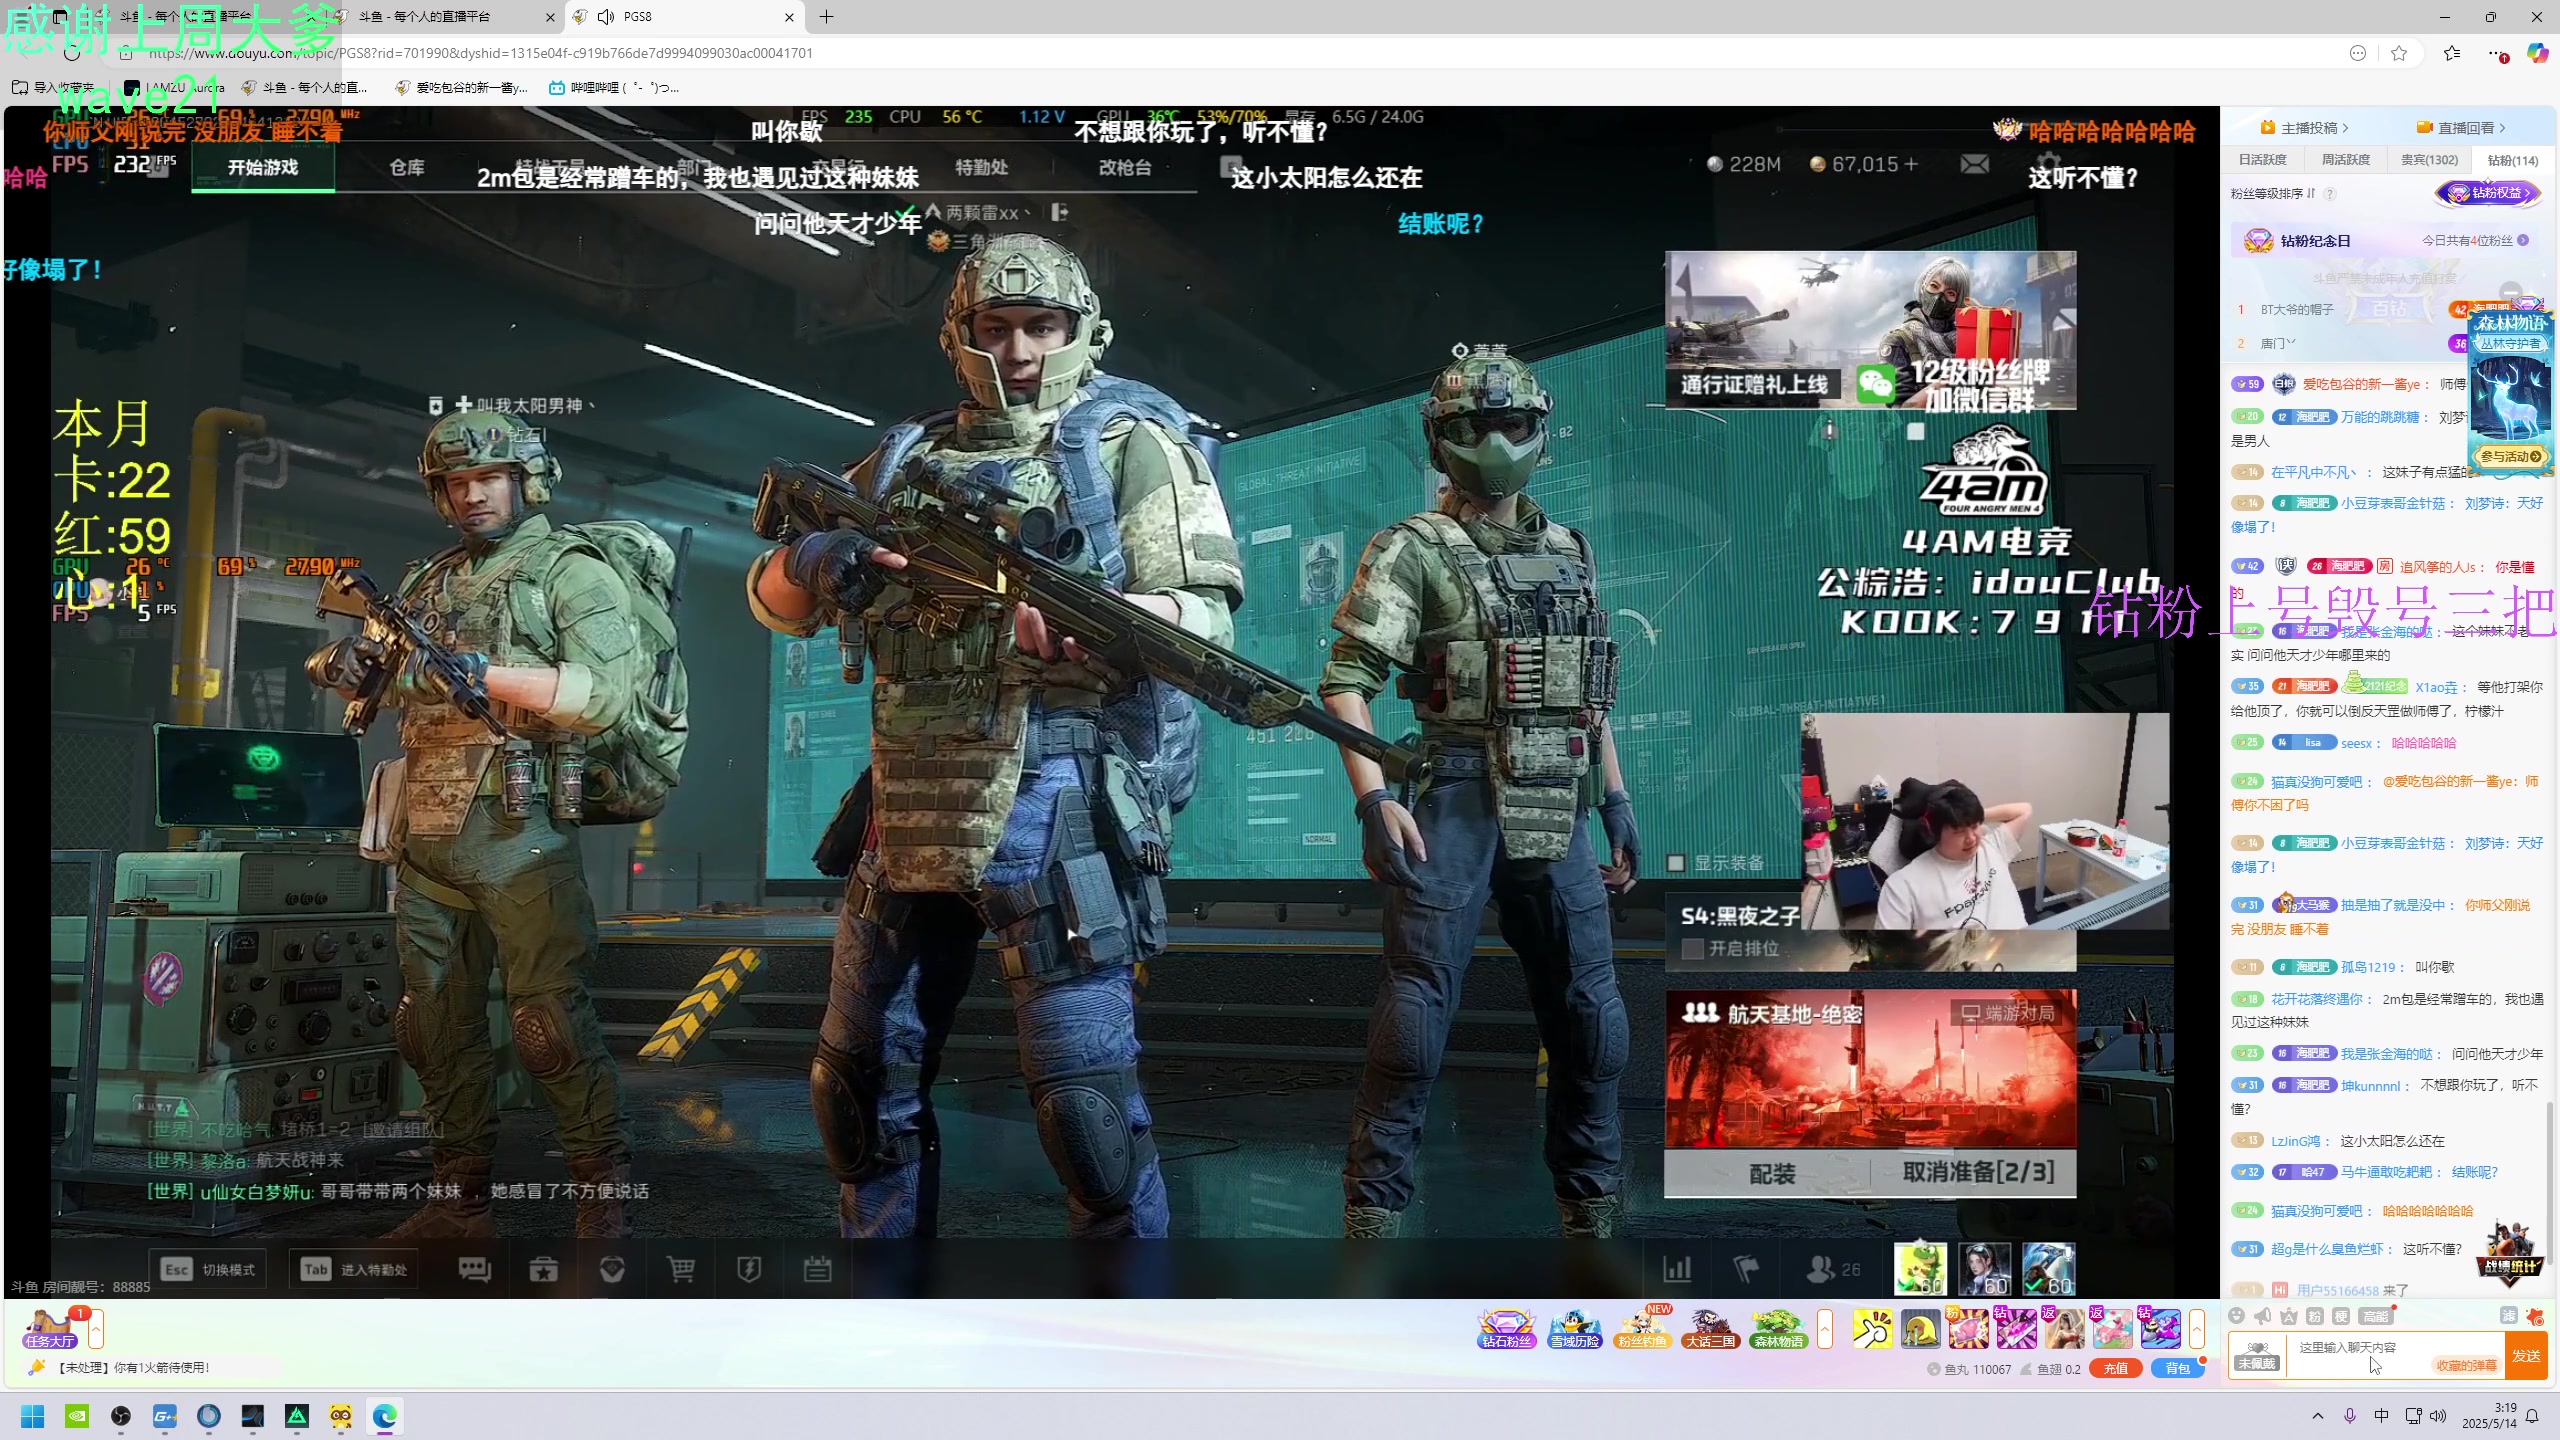Viewport: 2560px width, 1440px height.
Task: Click the in-game mail envelope icon
Action: coord(1975,164)
